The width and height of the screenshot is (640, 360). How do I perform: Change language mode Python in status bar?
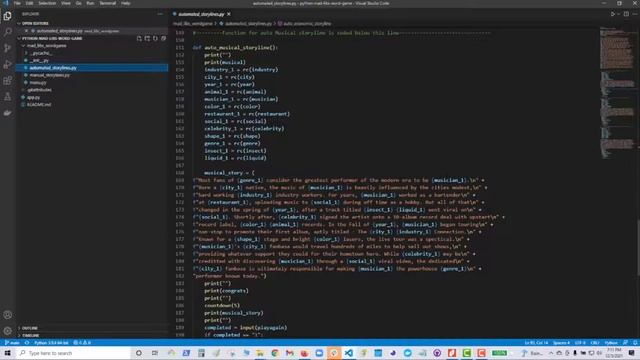[x=611, y=342]
